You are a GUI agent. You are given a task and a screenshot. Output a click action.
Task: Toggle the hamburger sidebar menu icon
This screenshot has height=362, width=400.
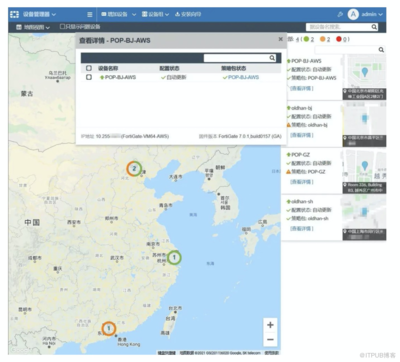(x=90, y=14)
